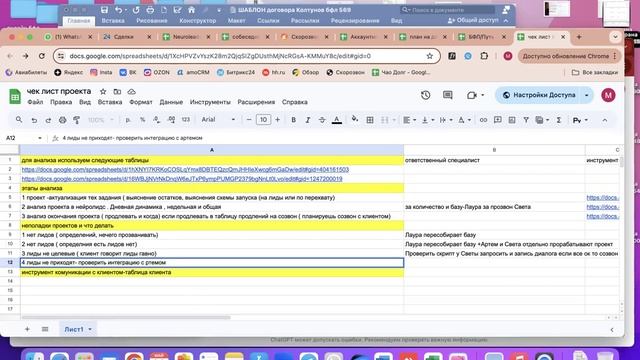Increase font size with plus

click(278, 120)
